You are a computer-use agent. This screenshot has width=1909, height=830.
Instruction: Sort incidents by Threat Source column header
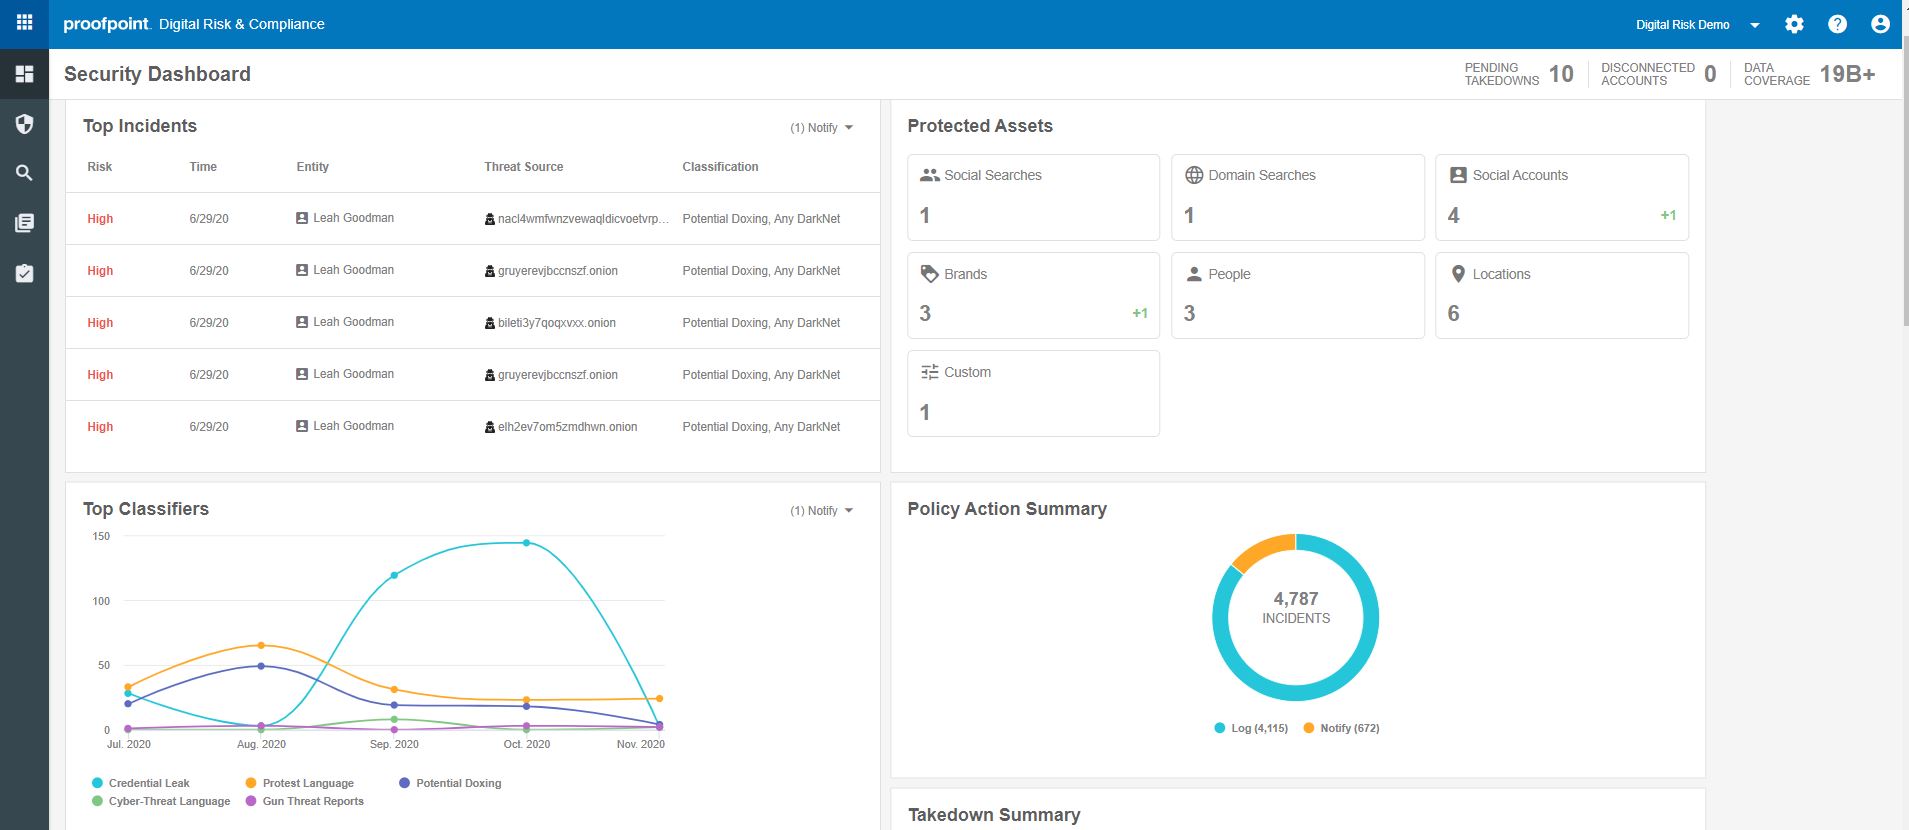524,167
